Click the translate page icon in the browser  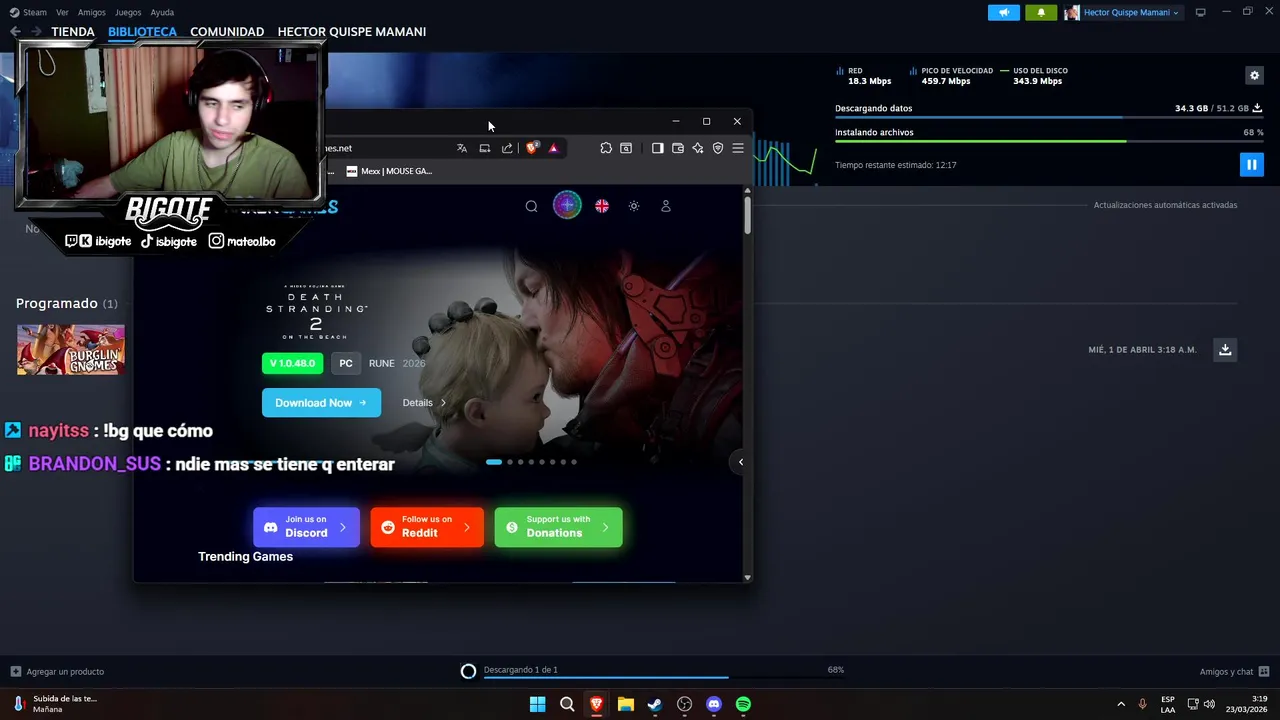point(462,148)
